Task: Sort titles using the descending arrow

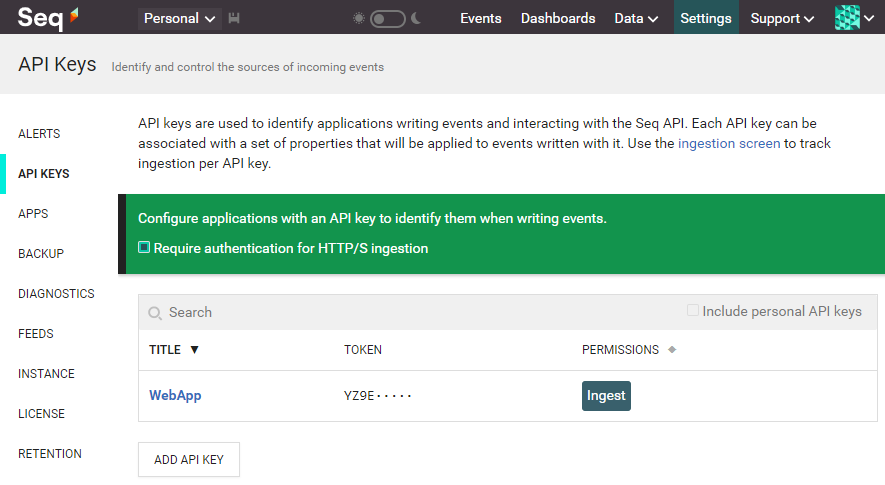Action: 194,350
